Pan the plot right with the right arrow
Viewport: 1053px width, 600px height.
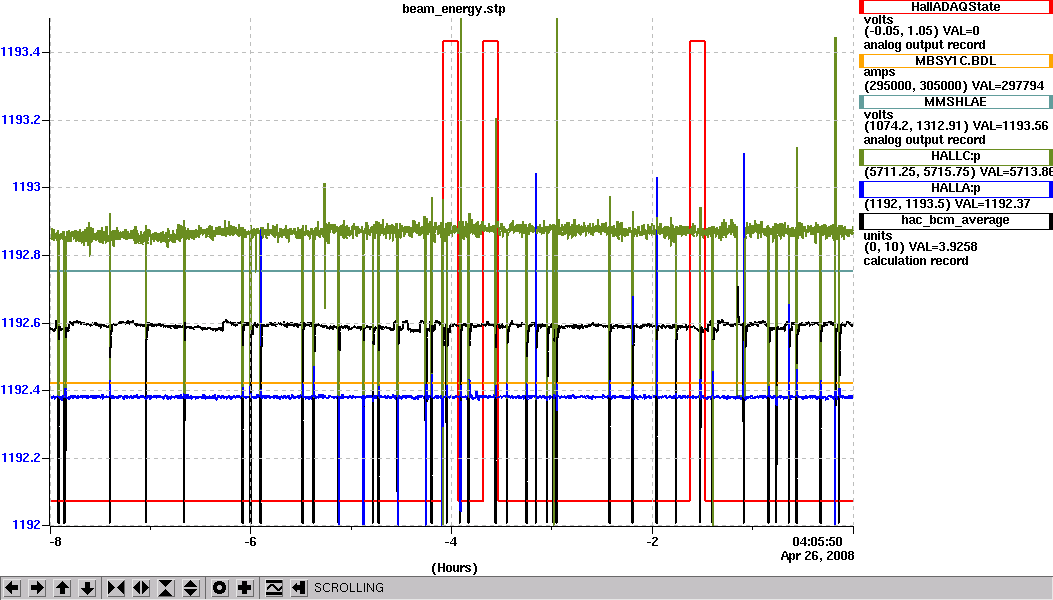38,588
